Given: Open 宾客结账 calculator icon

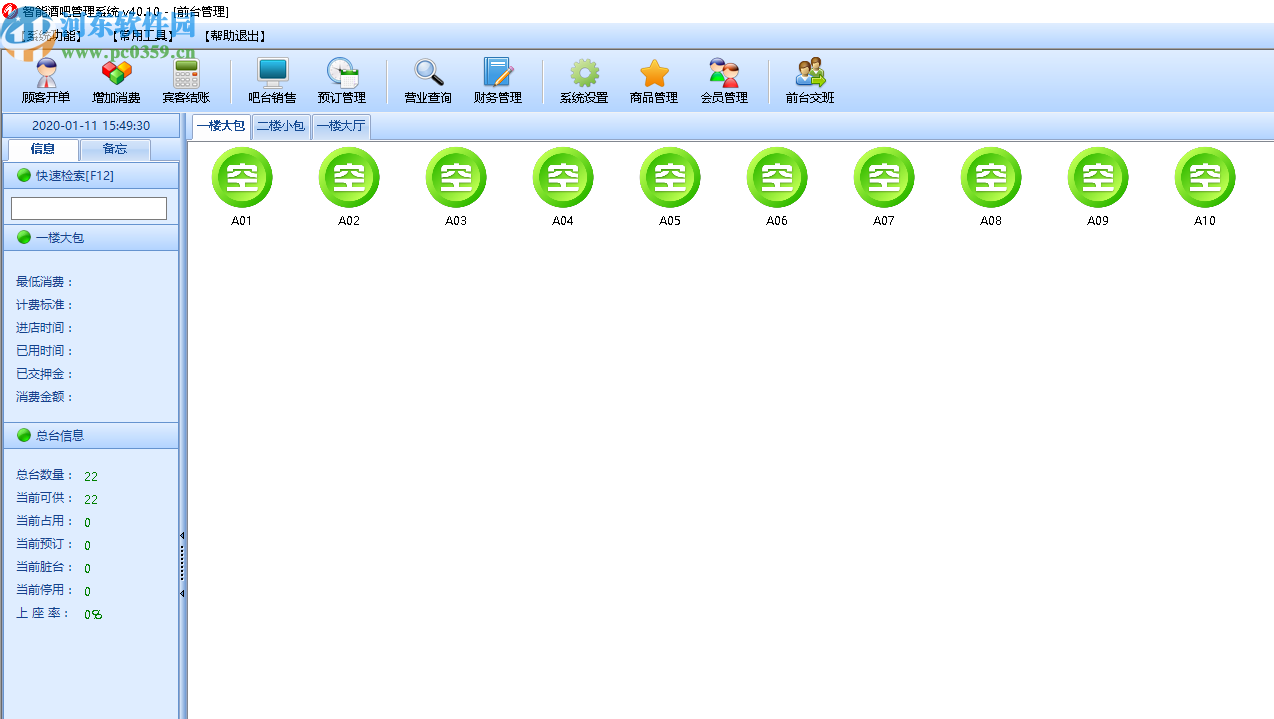Looking at the screenshot, I should 186,81.
